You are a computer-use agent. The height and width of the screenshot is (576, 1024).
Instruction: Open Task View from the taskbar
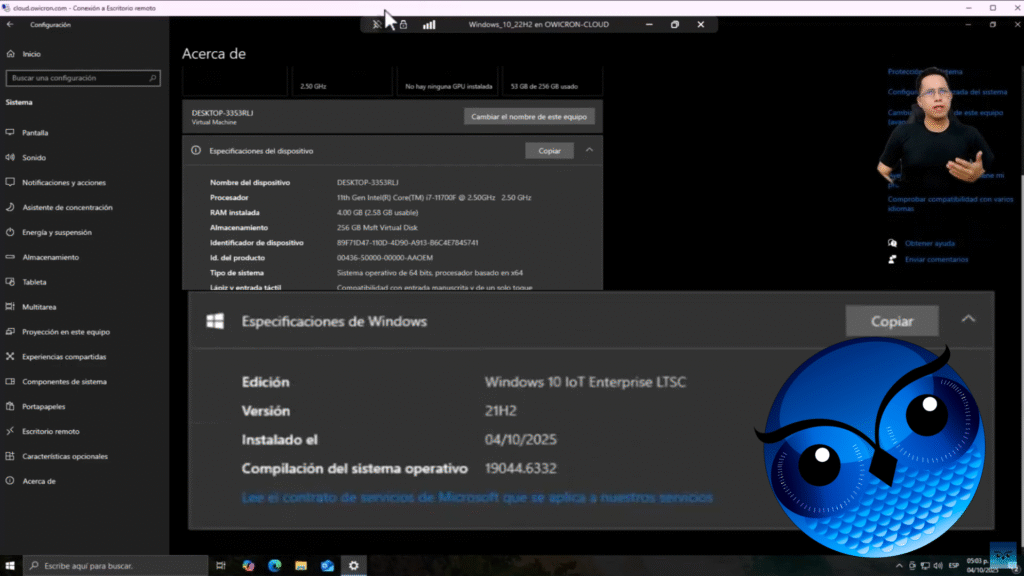[220, 566]
